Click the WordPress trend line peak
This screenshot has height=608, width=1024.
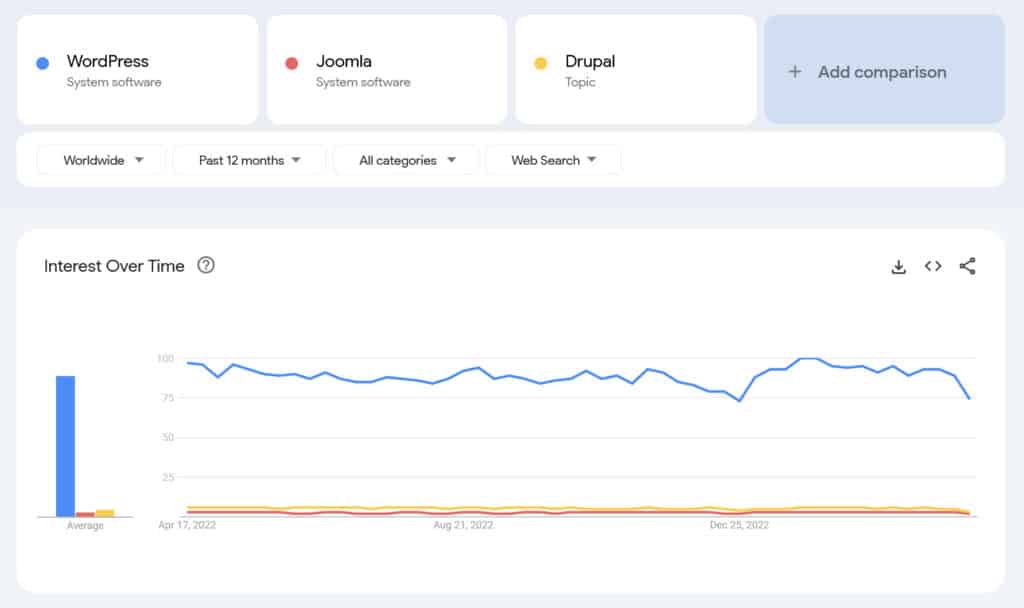pos(808,357)
